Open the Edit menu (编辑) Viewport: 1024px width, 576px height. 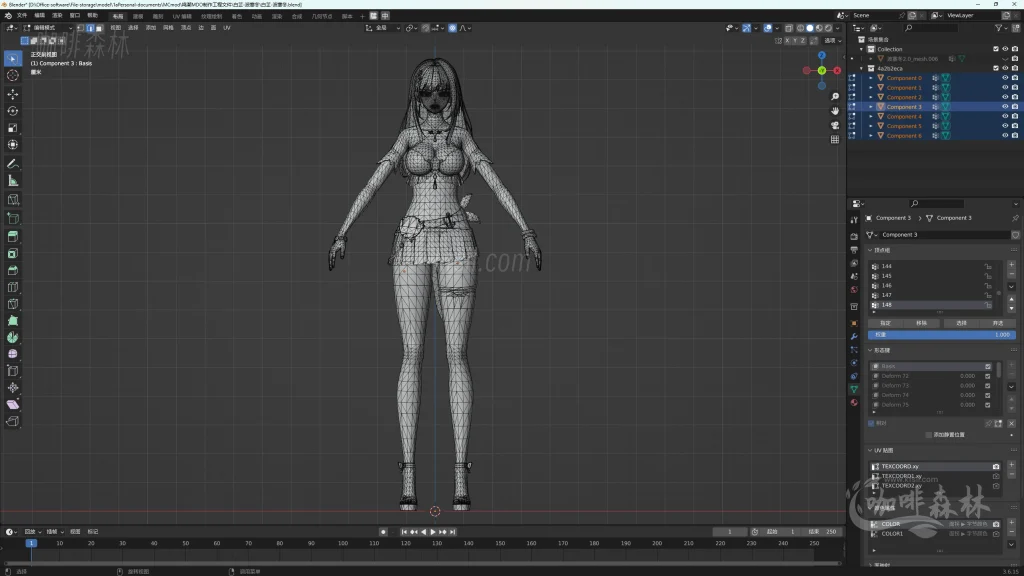[x=40, y=16]
